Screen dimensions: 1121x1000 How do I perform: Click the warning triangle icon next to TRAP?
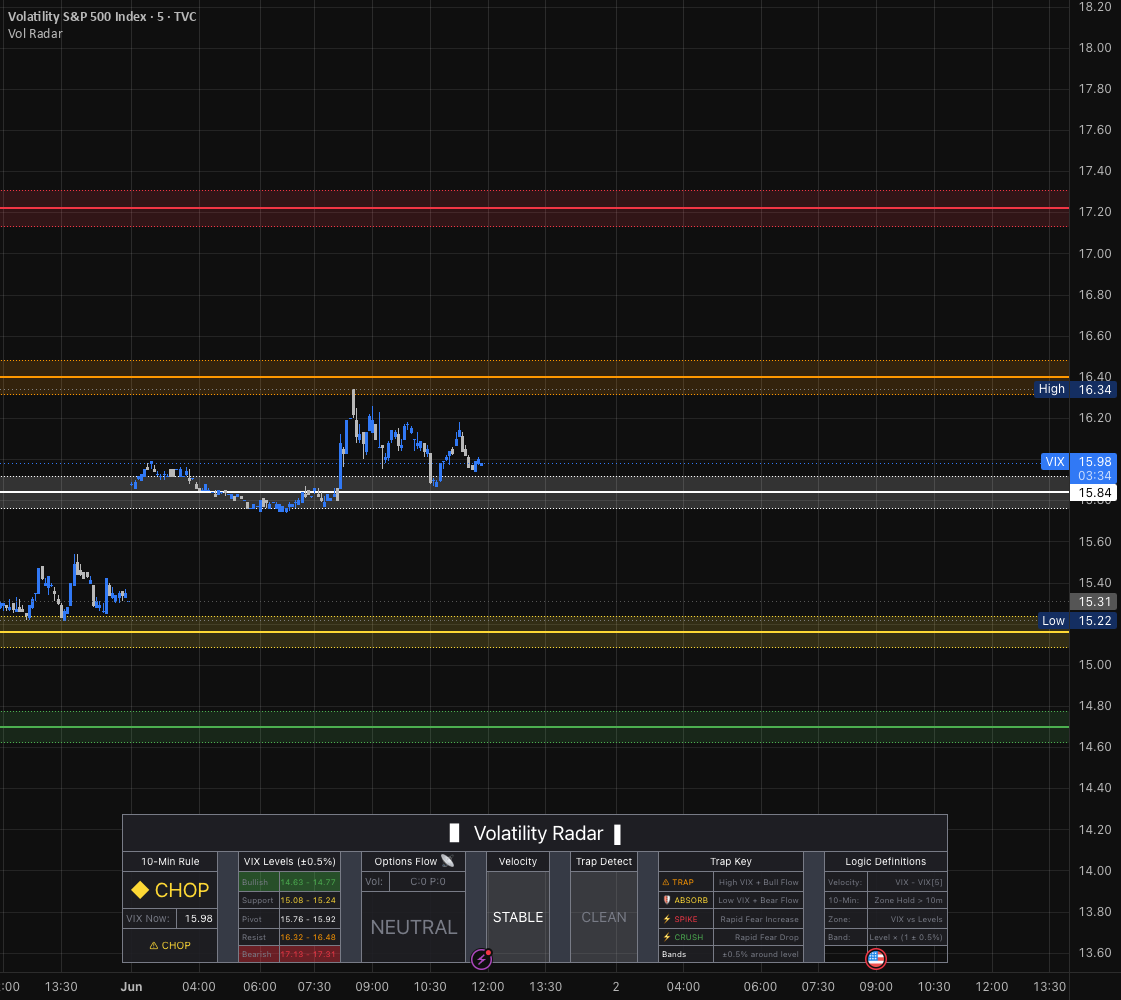pos(666,882)
